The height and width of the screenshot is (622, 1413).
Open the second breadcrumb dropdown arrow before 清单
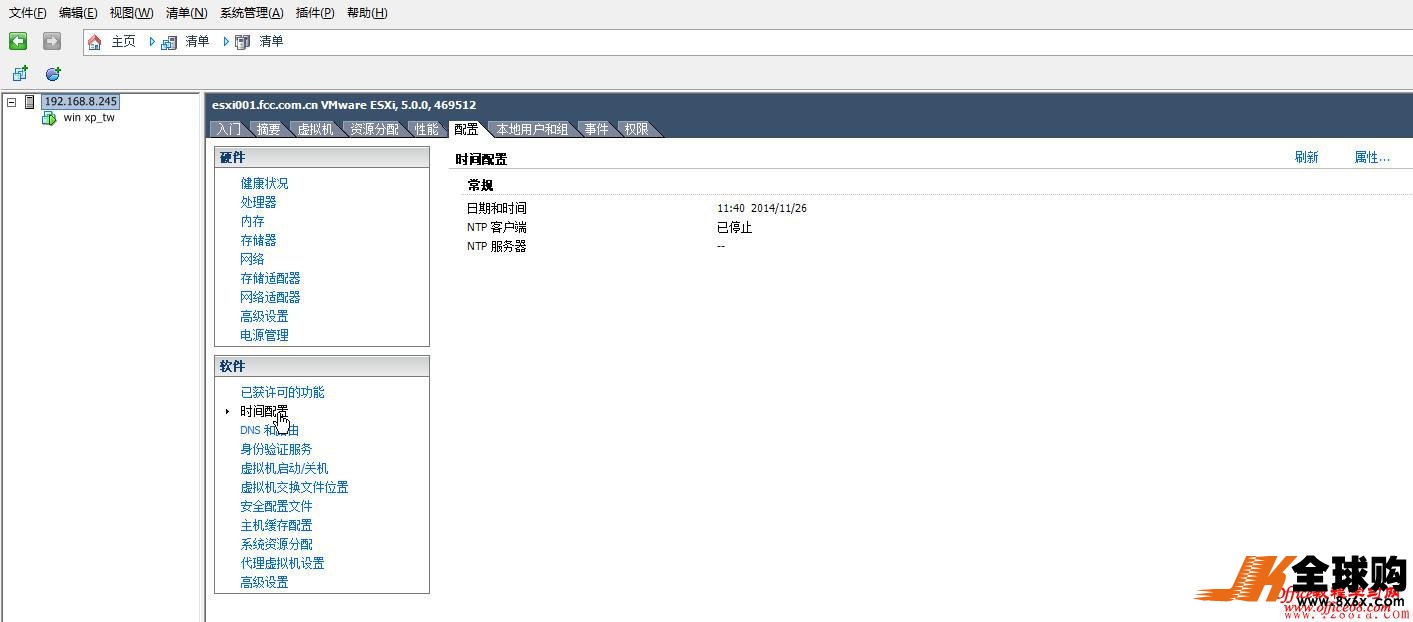click(226, 42)
